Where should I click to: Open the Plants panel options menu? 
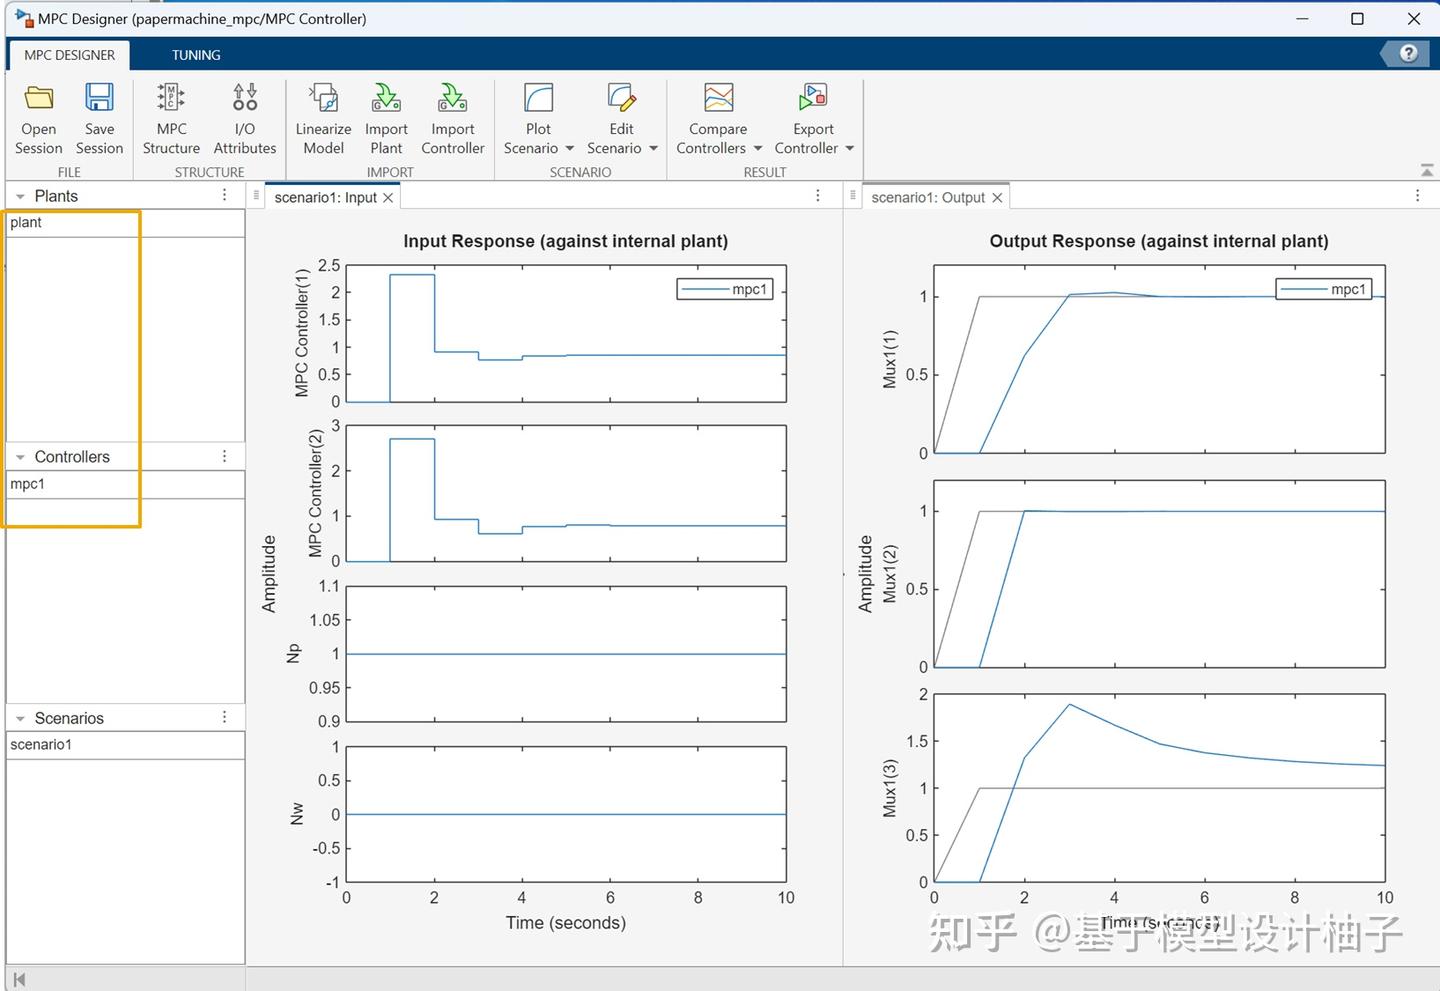coord(224,195)
